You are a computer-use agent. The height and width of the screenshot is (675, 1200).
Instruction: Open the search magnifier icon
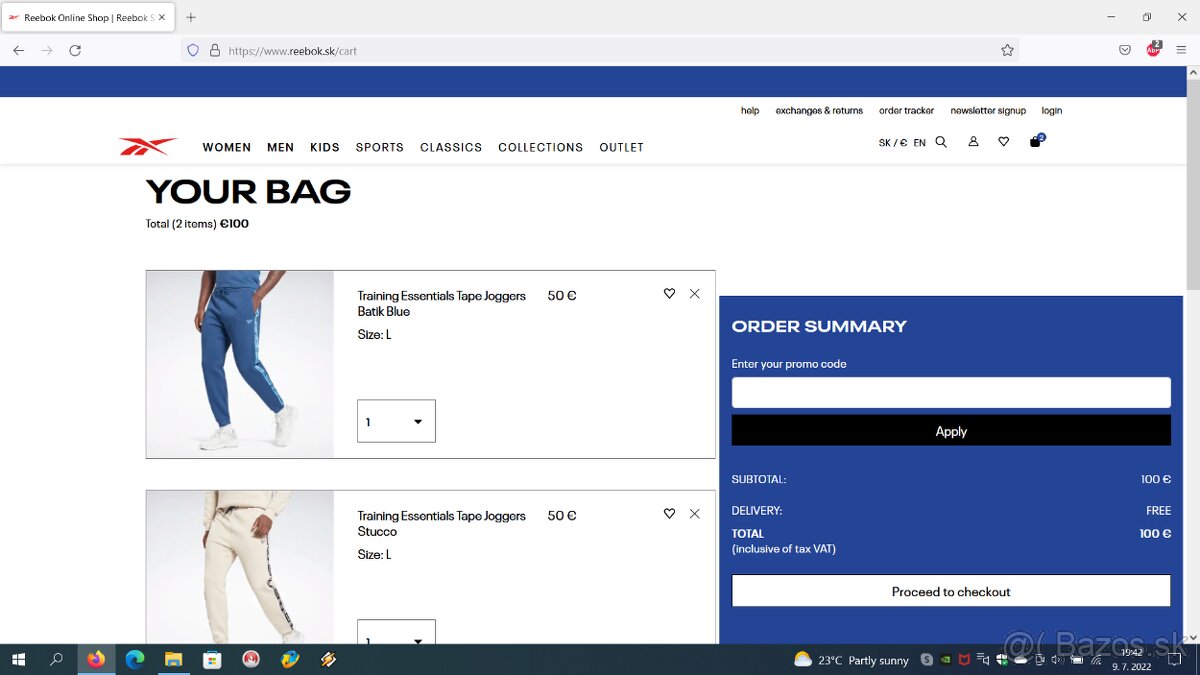tap(941, 142)
